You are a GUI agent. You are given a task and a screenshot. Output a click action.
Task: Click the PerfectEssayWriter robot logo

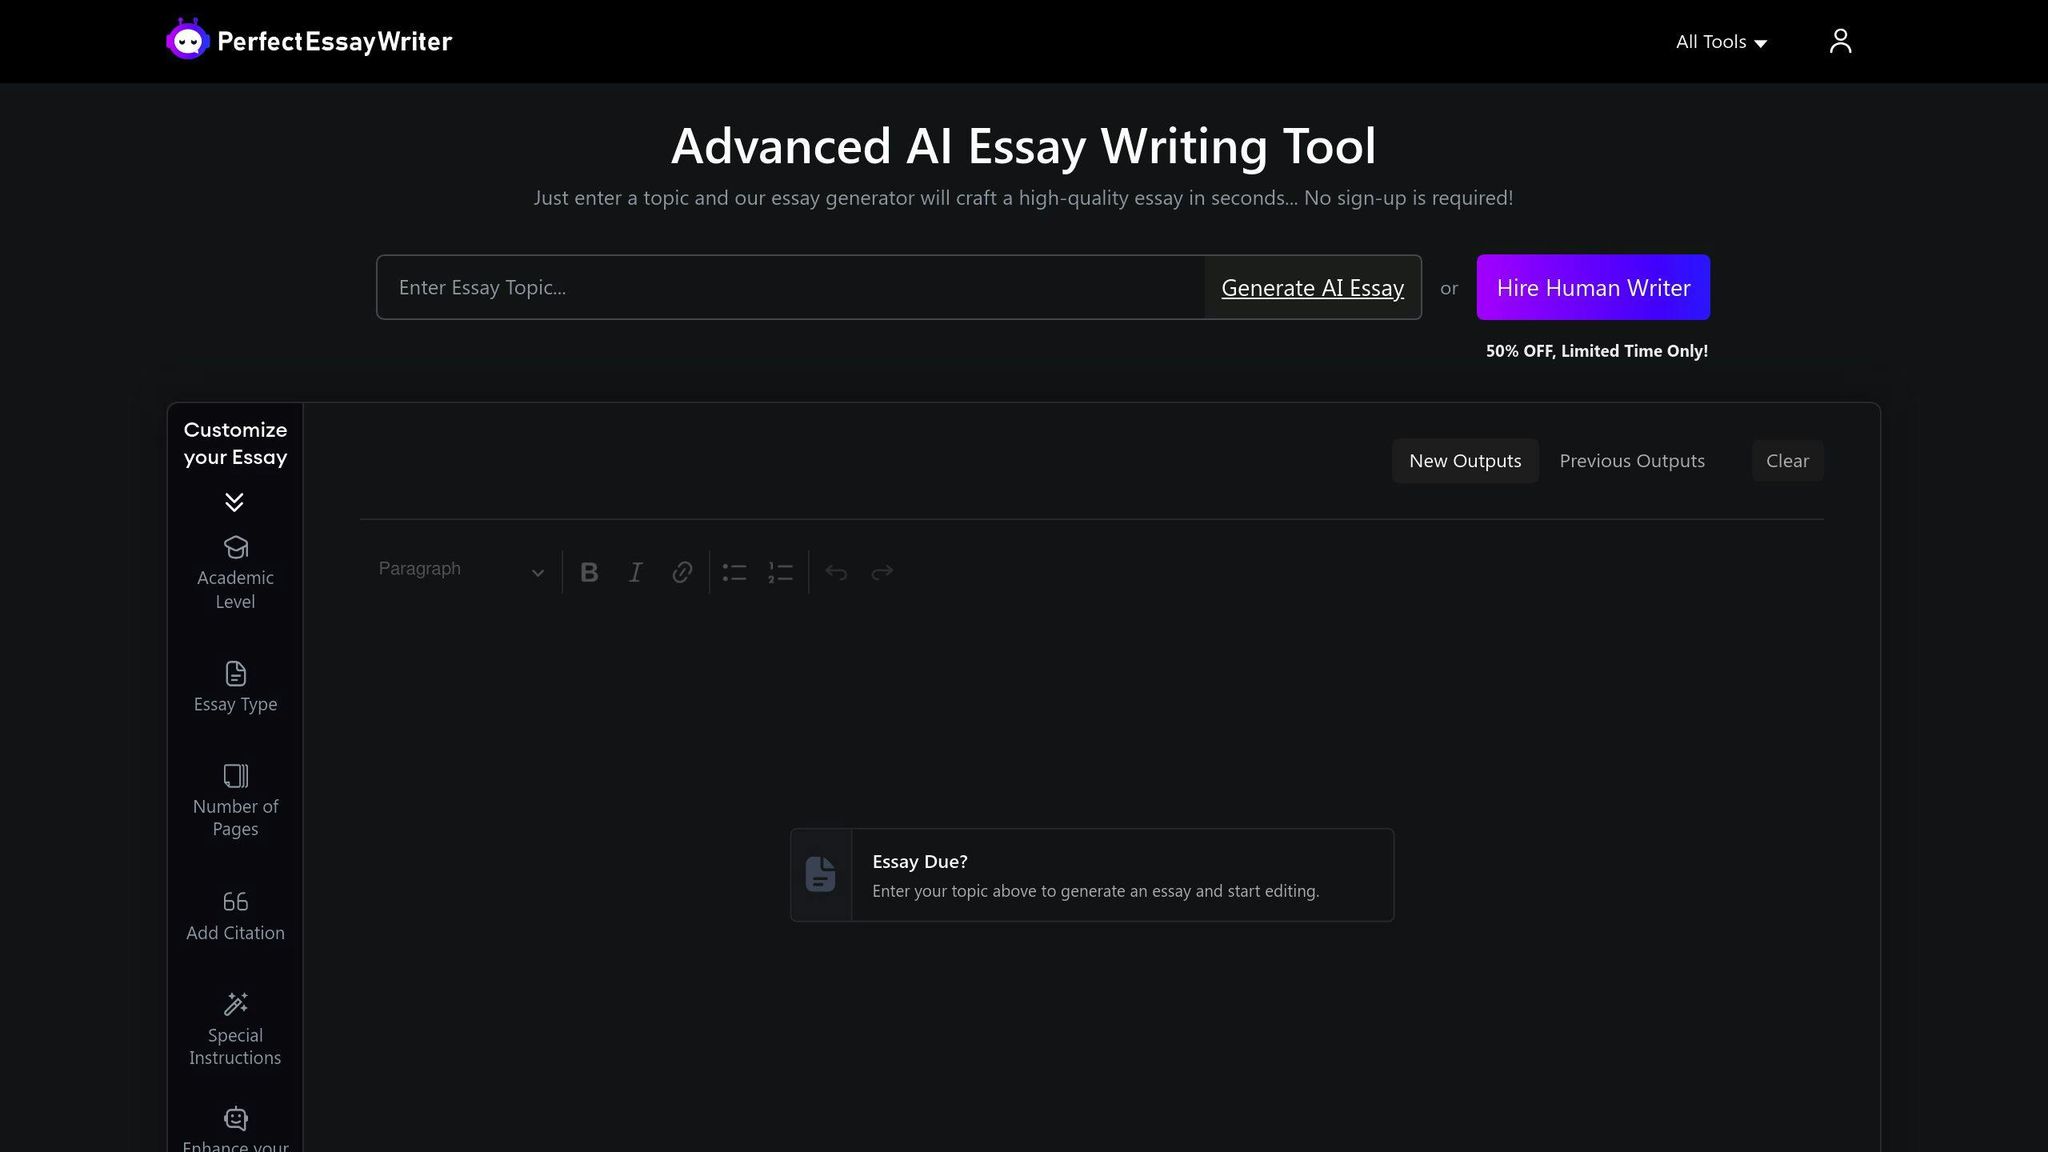(187, 39)
